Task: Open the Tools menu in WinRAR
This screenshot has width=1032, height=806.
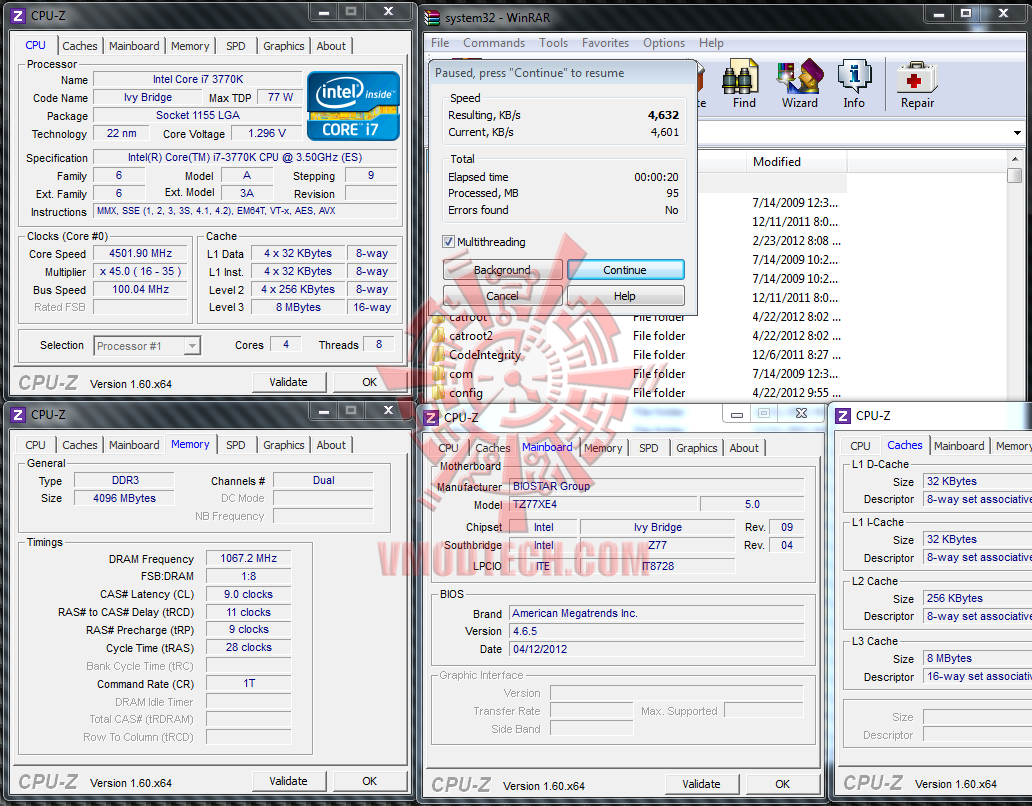Action: click(x=553, y=43)
